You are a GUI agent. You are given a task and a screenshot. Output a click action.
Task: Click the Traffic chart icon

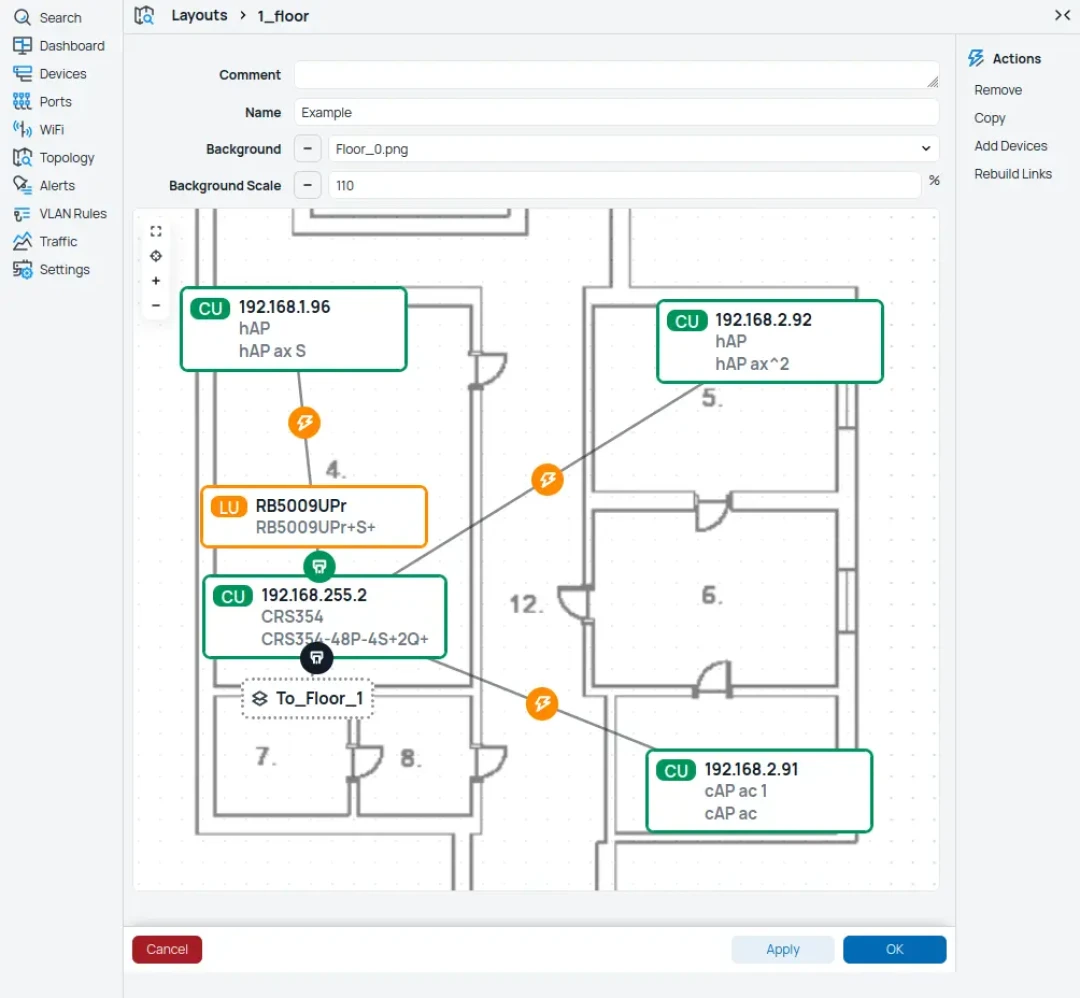click(22, 241)
